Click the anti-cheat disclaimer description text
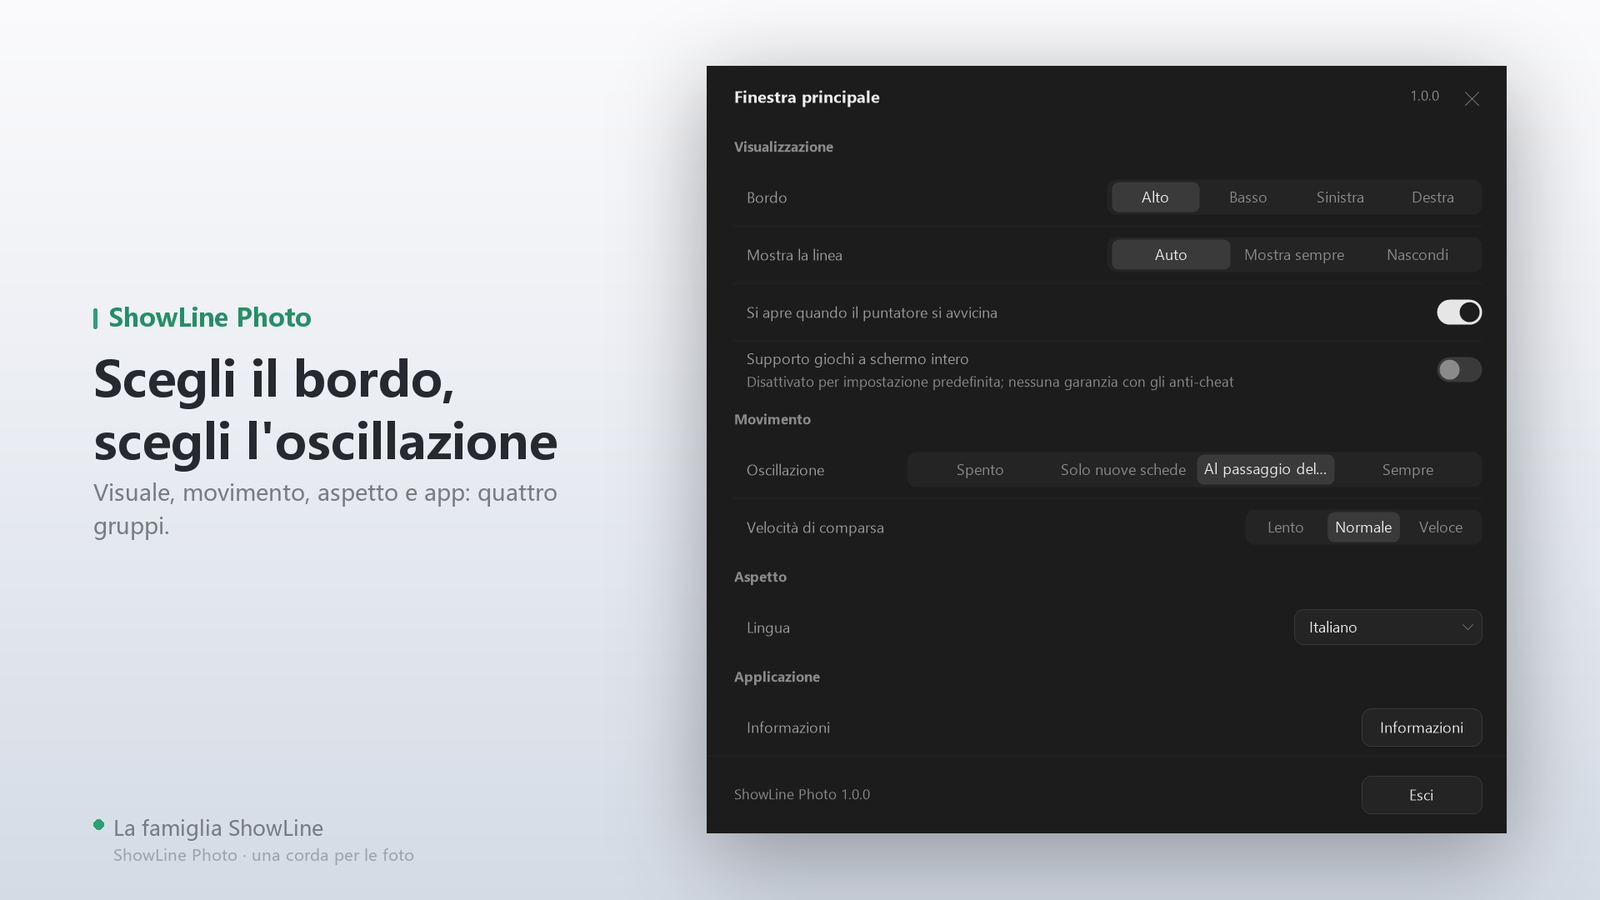Screen dimensions: 1600x900 click(990, 382)
